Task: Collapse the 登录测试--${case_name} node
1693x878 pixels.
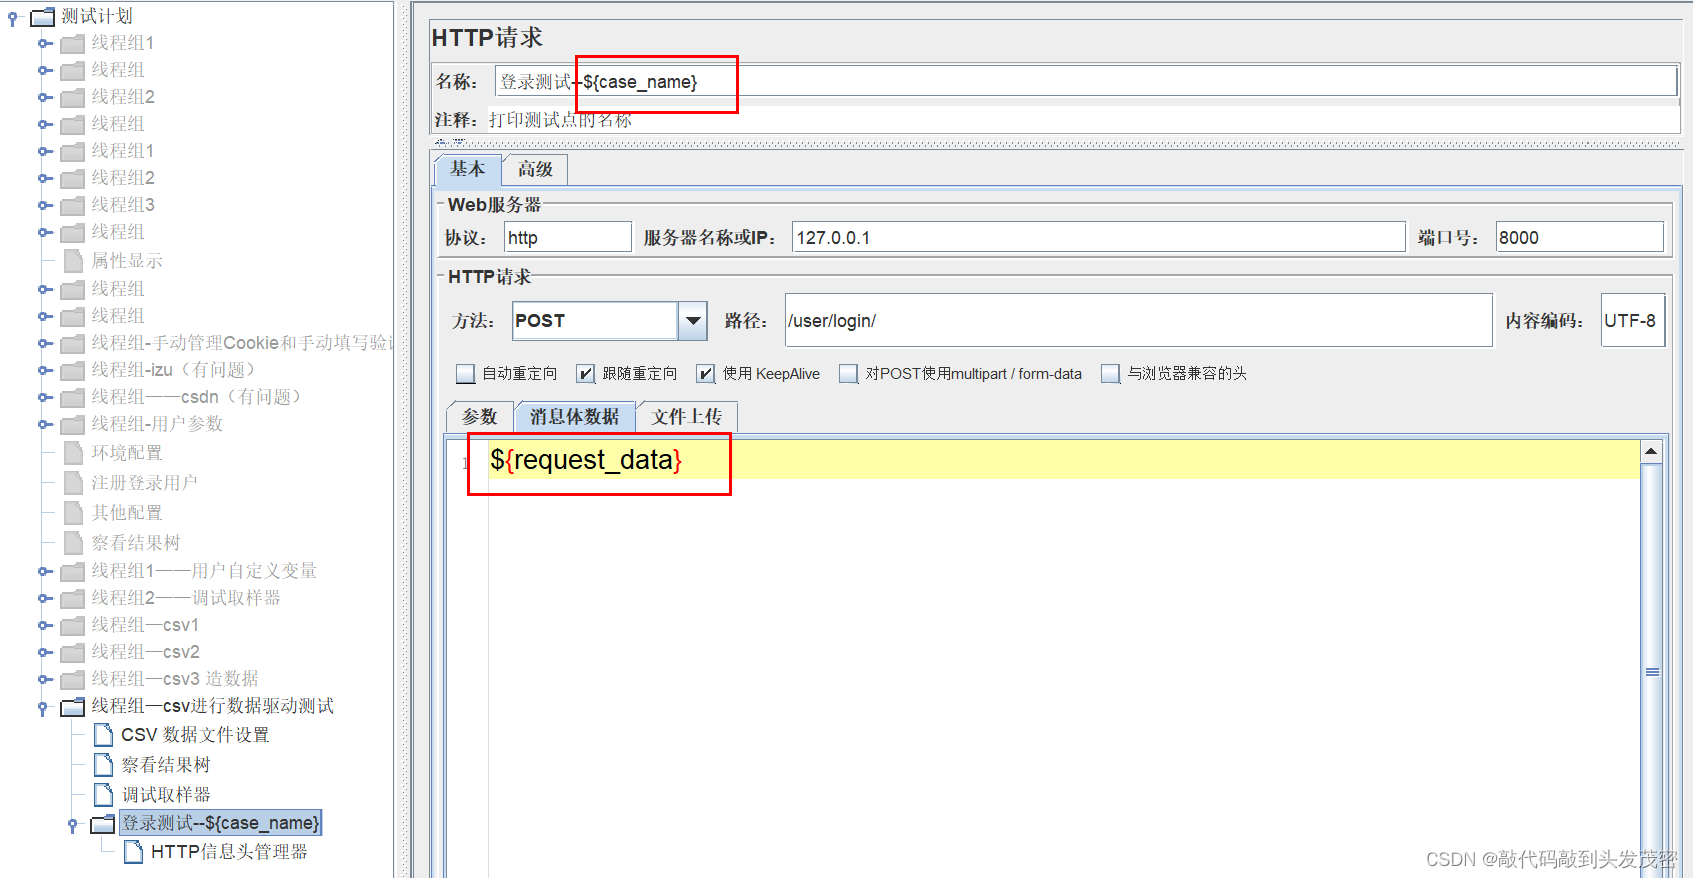Action: tap(73, 826)
